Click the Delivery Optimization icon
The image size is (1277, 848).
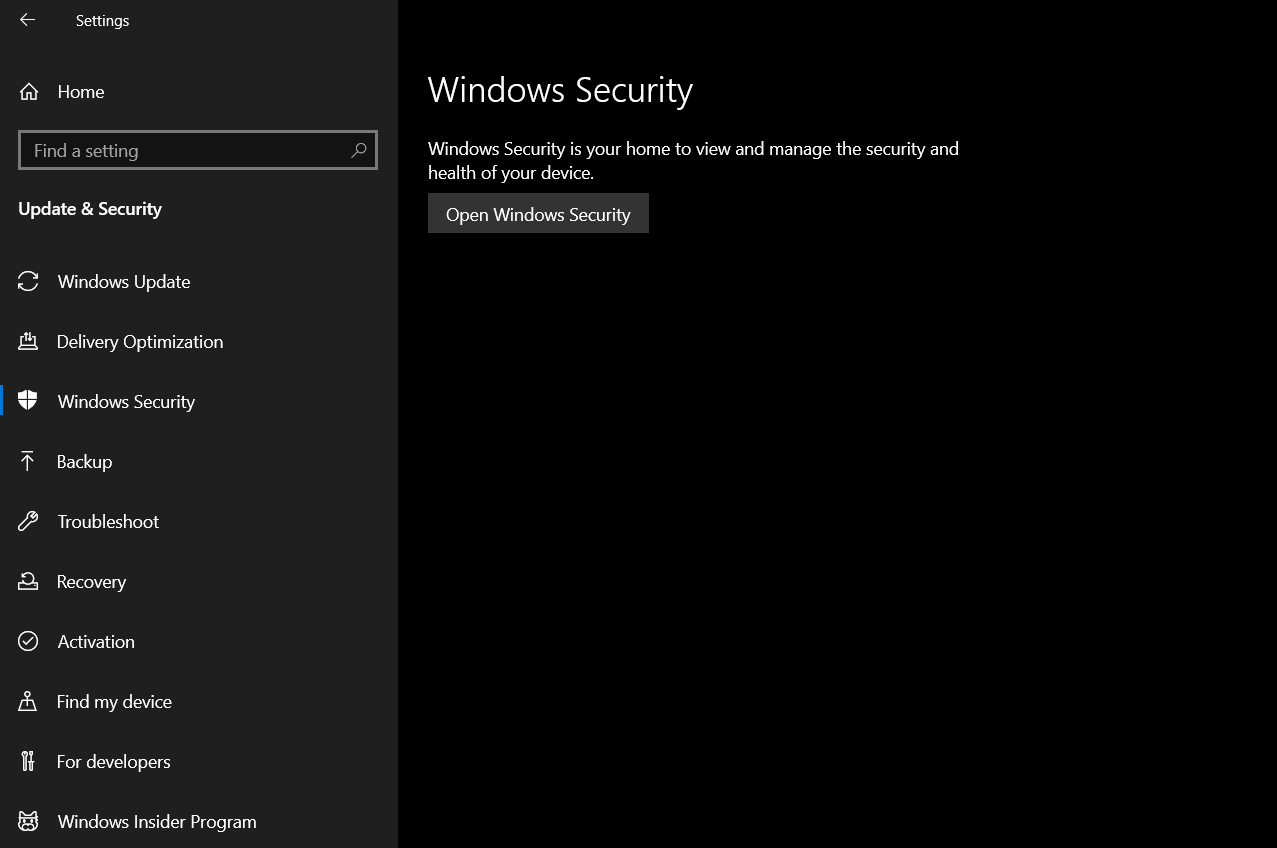point(28,342)
